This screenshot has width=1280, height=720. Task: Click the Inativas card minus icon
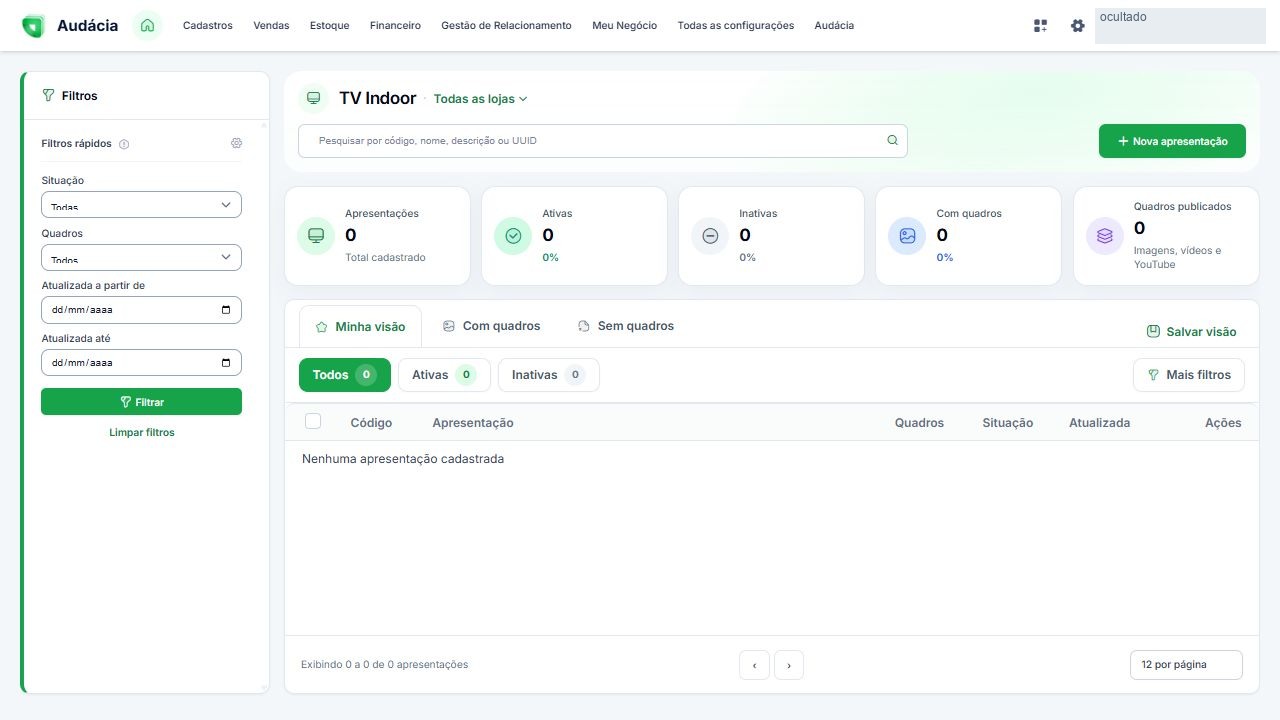(x=710, y=236)
